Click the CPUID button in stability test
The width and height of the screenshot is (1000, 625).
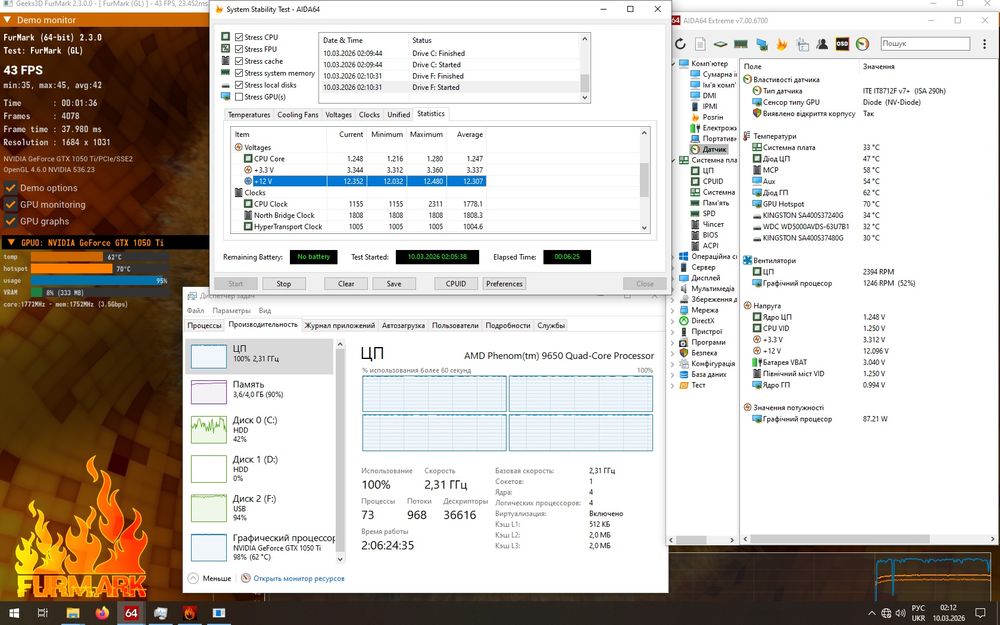click(456, 284)
